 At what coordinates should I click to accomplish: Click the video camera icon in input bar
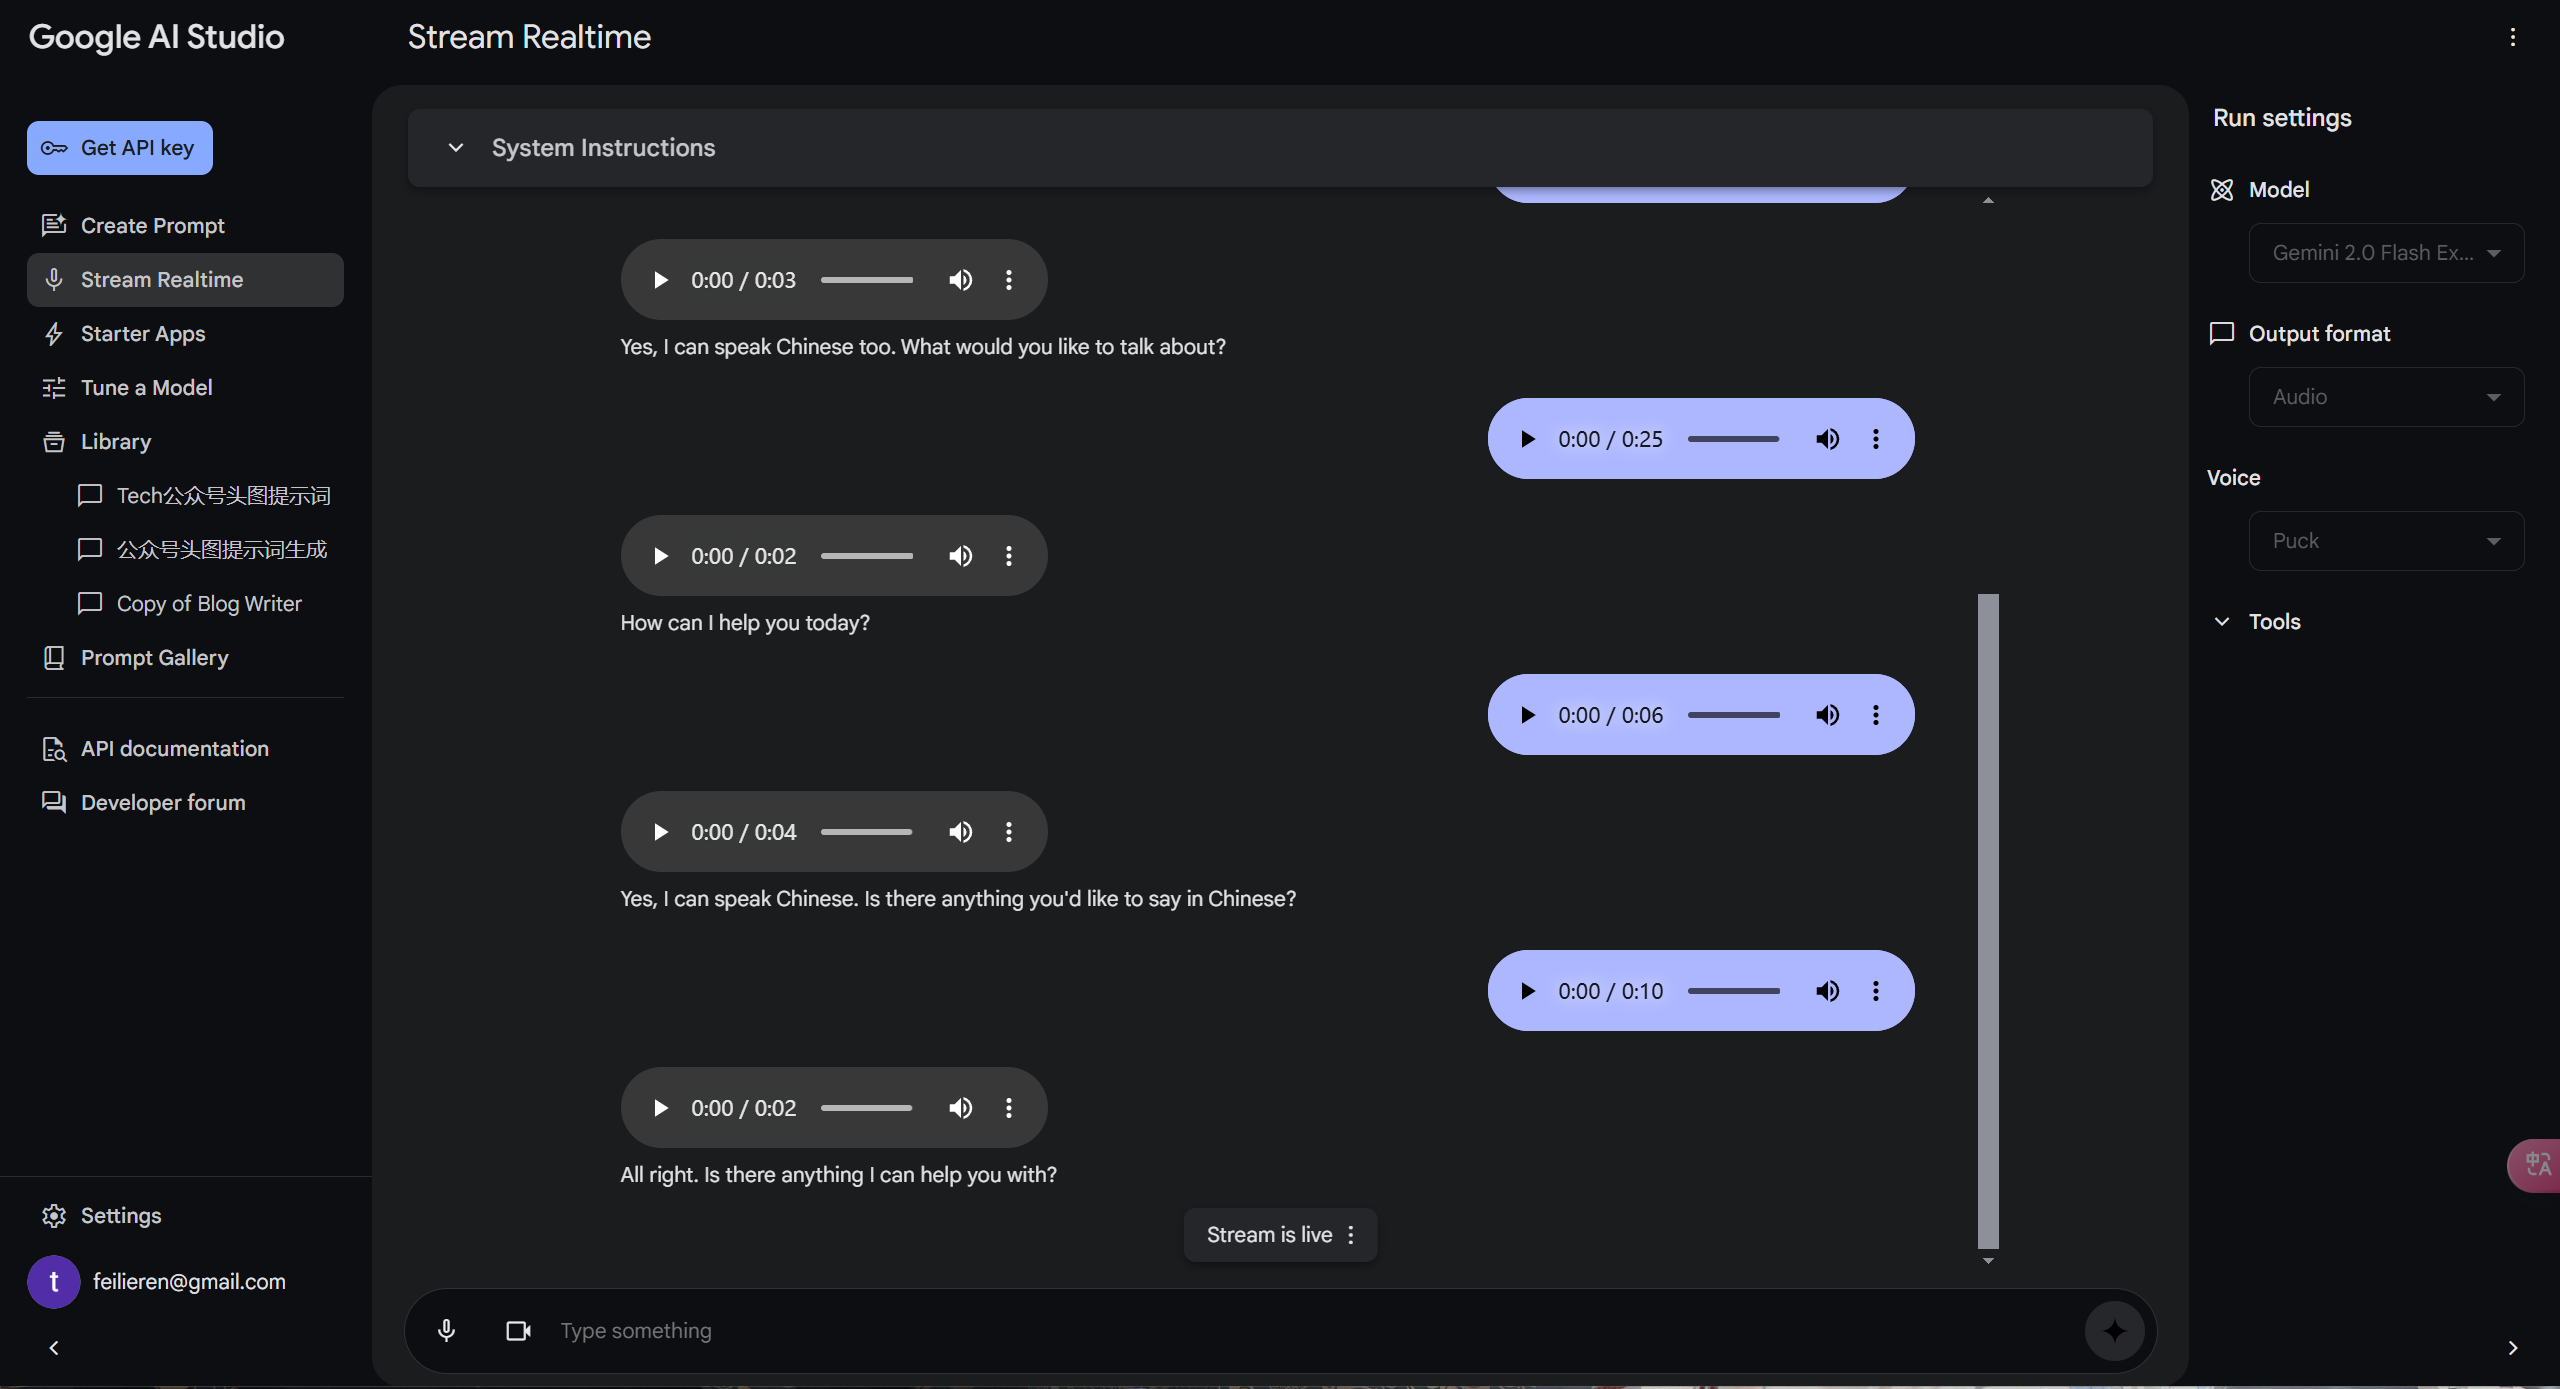click(x=518, y=1330)
